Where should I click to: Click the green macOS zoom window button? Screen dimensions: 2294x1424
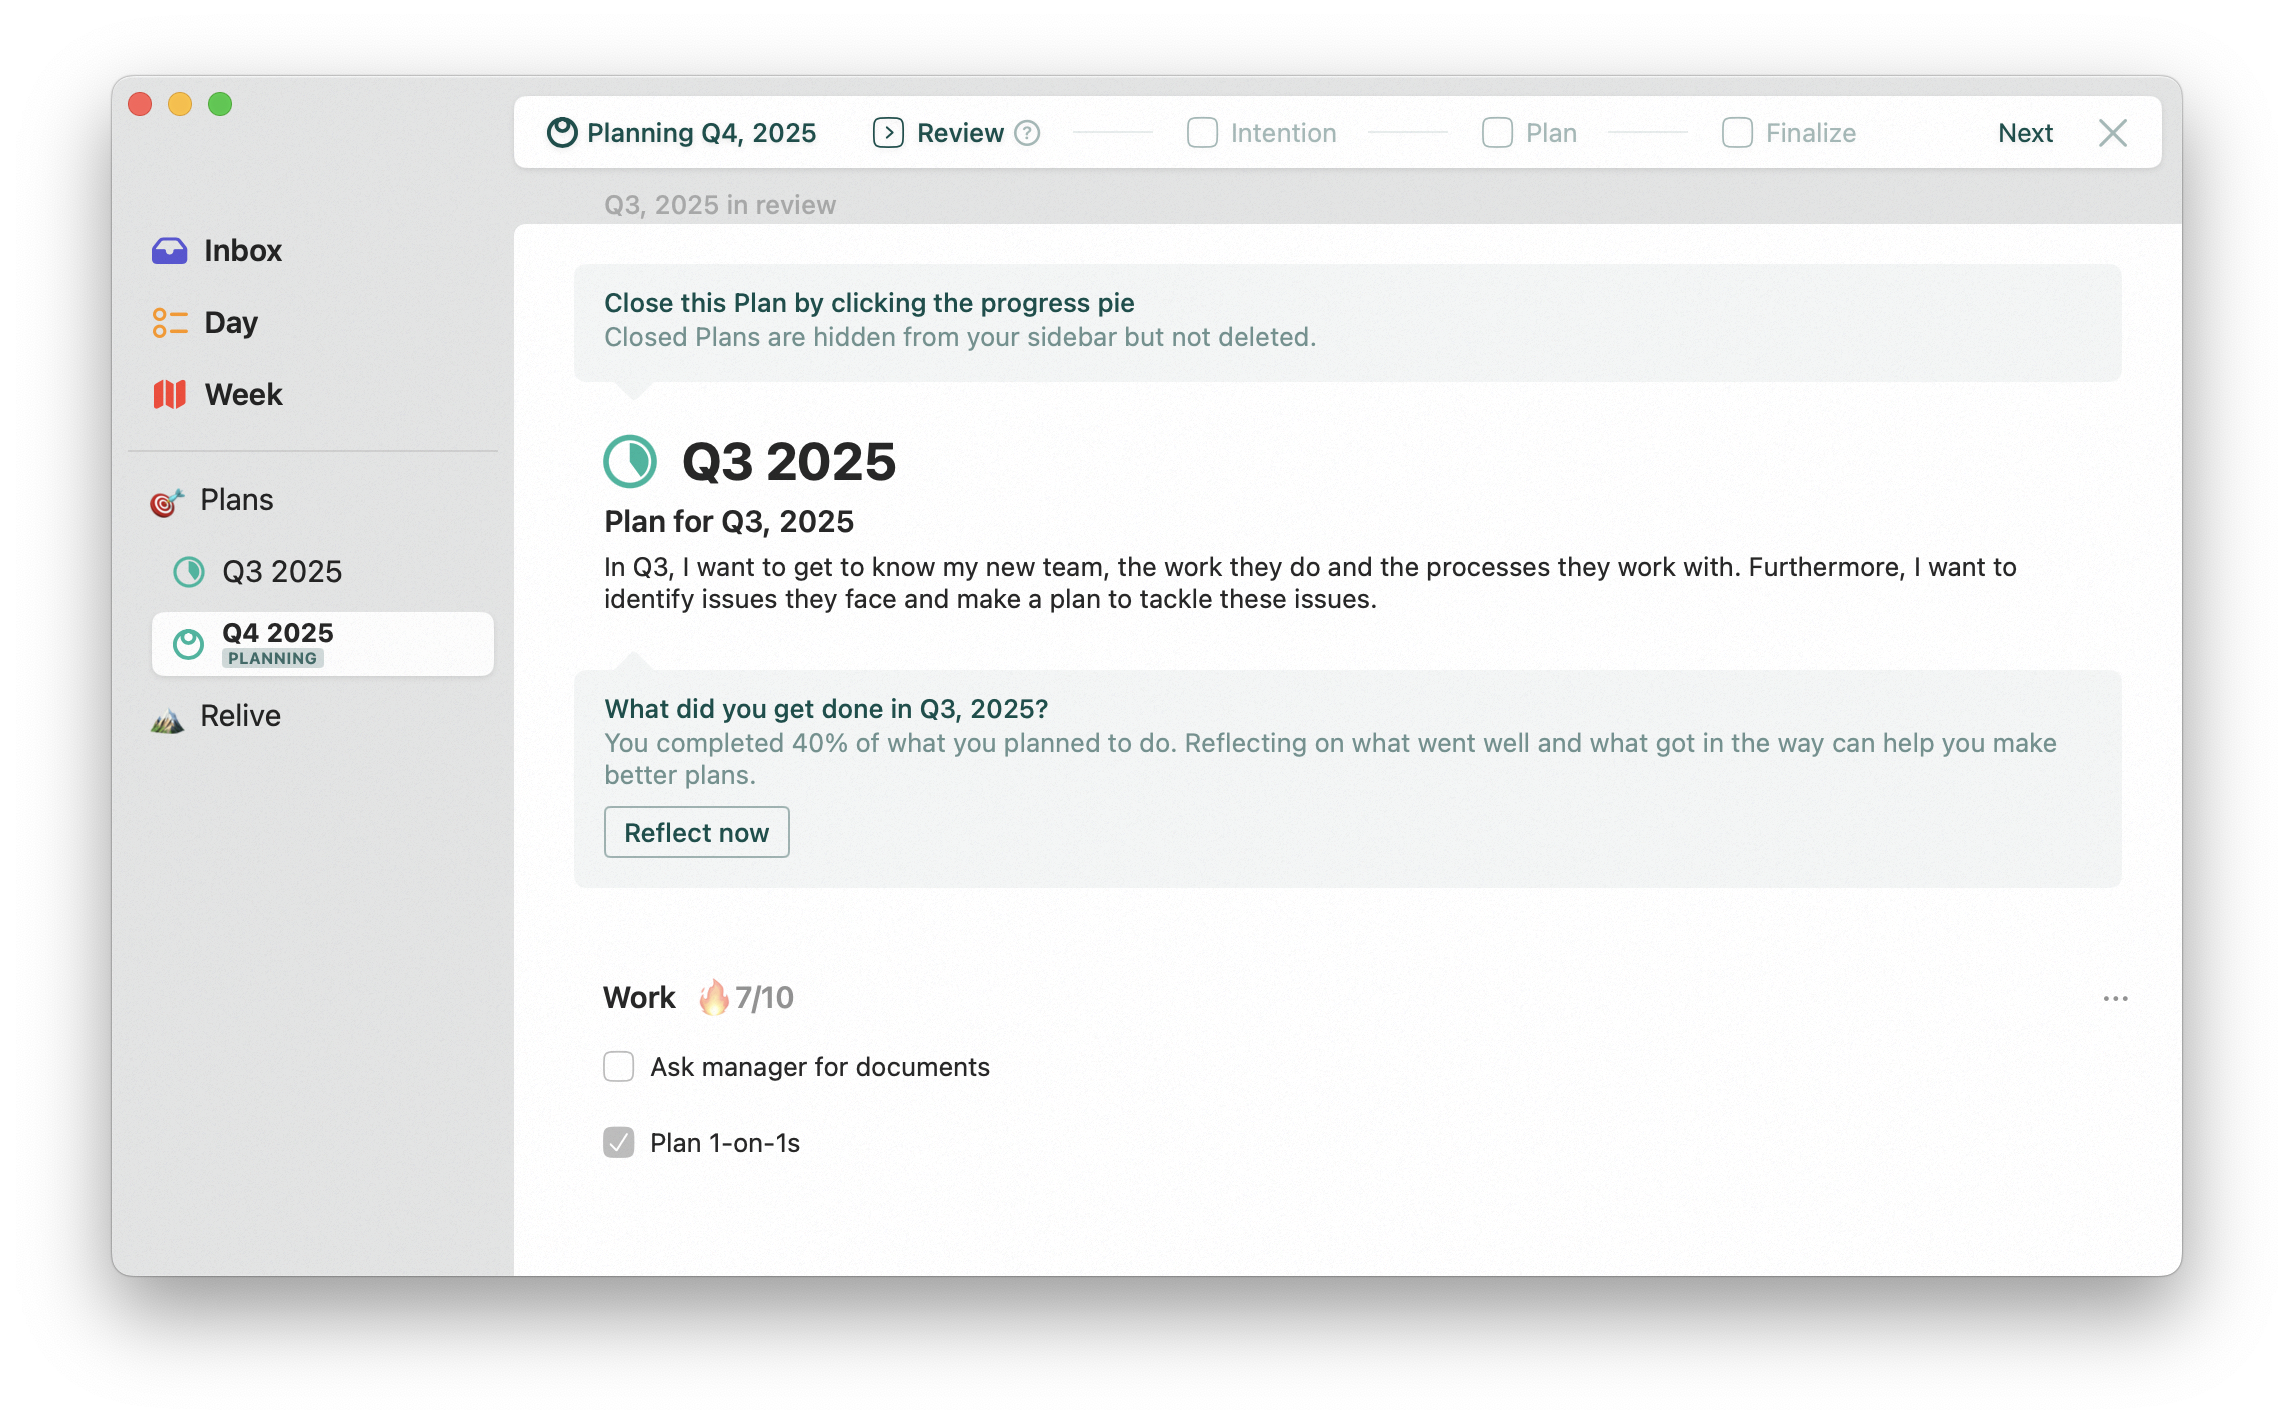tap(220, 104)
